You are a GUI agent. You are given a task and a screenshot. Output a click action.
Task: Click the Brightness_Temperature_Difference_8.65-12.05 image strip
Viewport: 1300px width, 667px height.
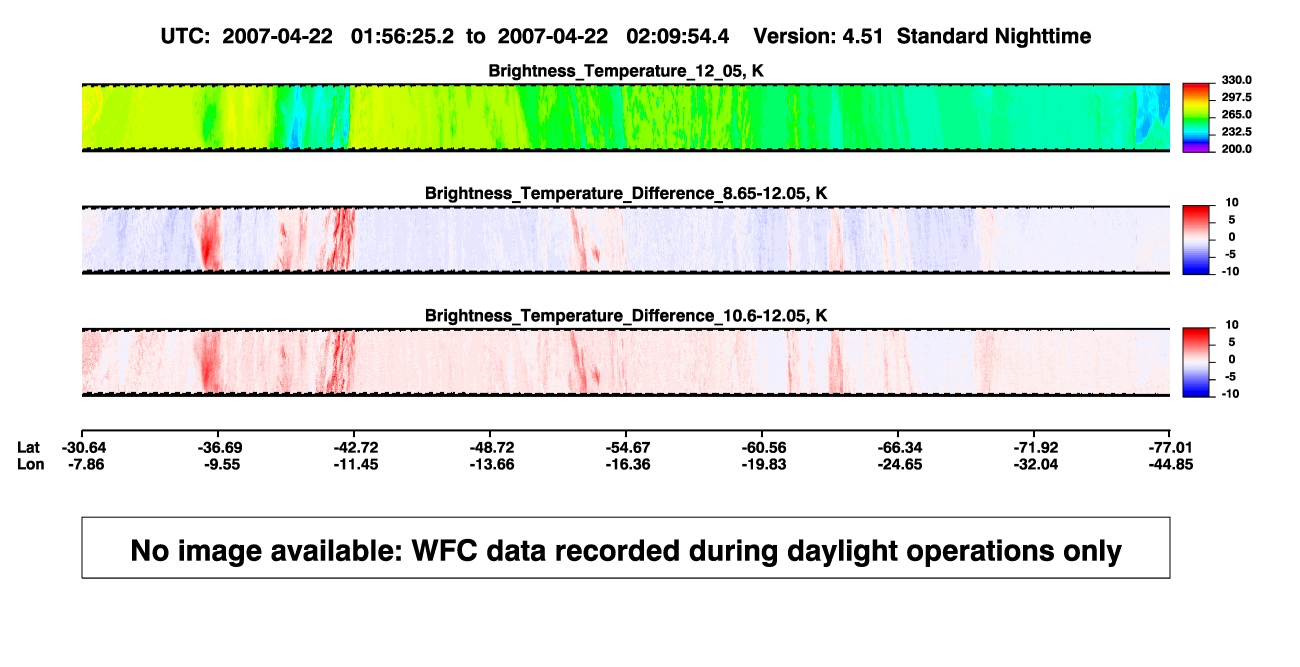pyautogui.click(x=625, y=240)
